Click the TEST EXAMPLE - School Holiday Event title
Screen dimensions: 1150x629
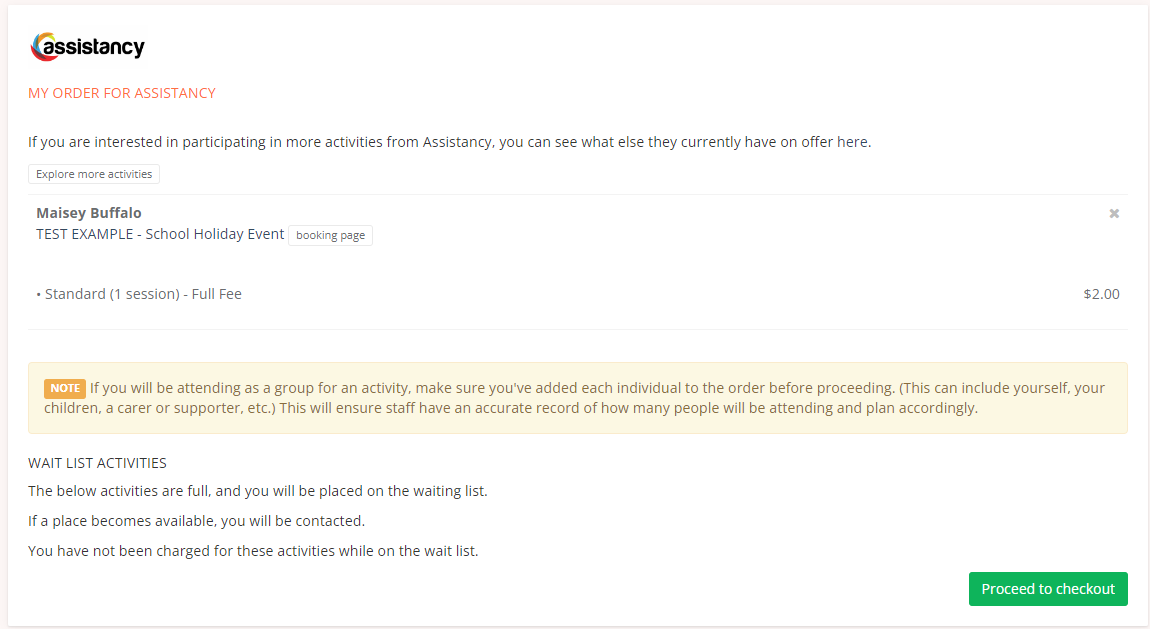(160, 234)
